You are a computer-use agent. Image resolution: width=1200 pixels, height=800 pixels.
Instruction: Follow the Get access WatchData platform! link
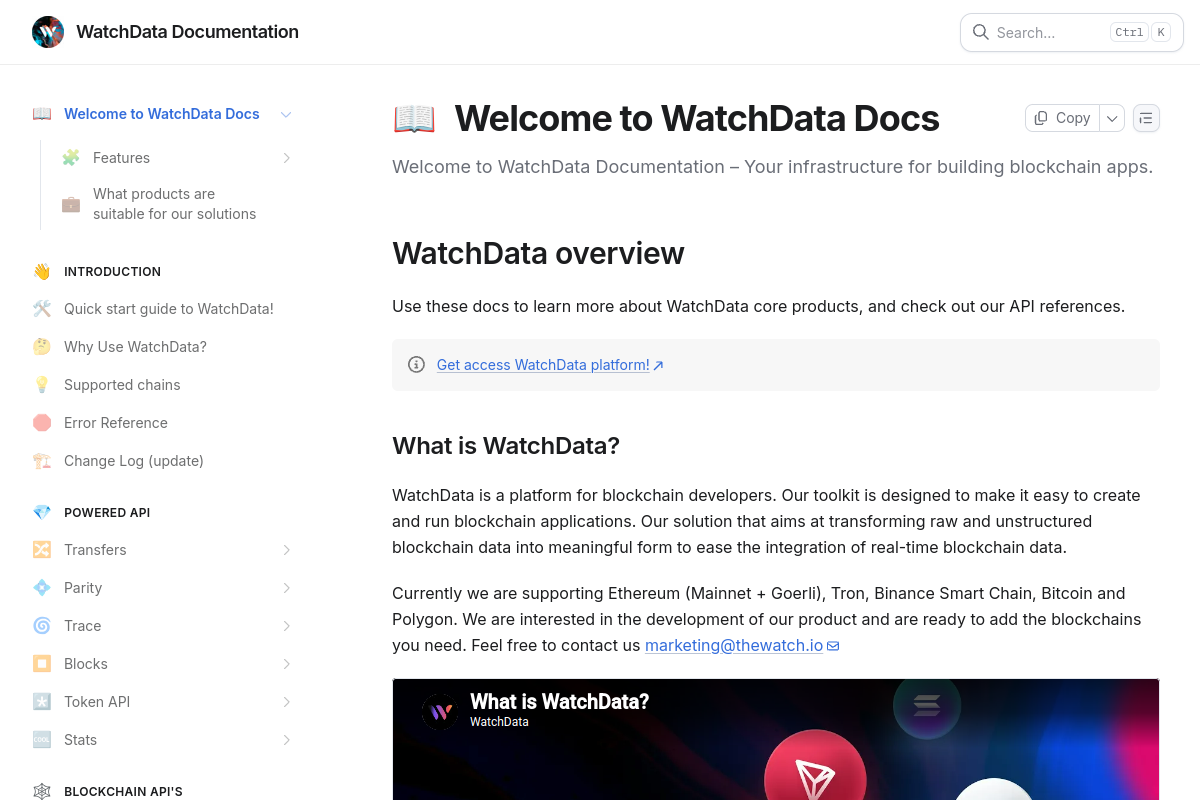point(550,365)
